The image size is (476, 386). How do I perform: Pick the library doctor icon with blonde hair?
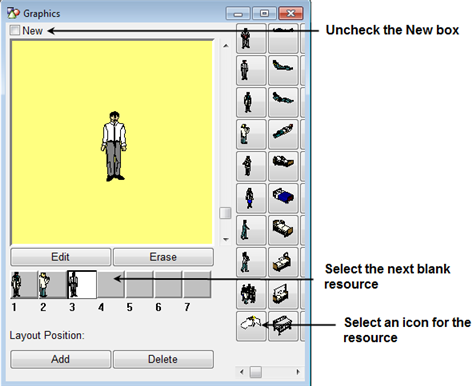[251, 134]
